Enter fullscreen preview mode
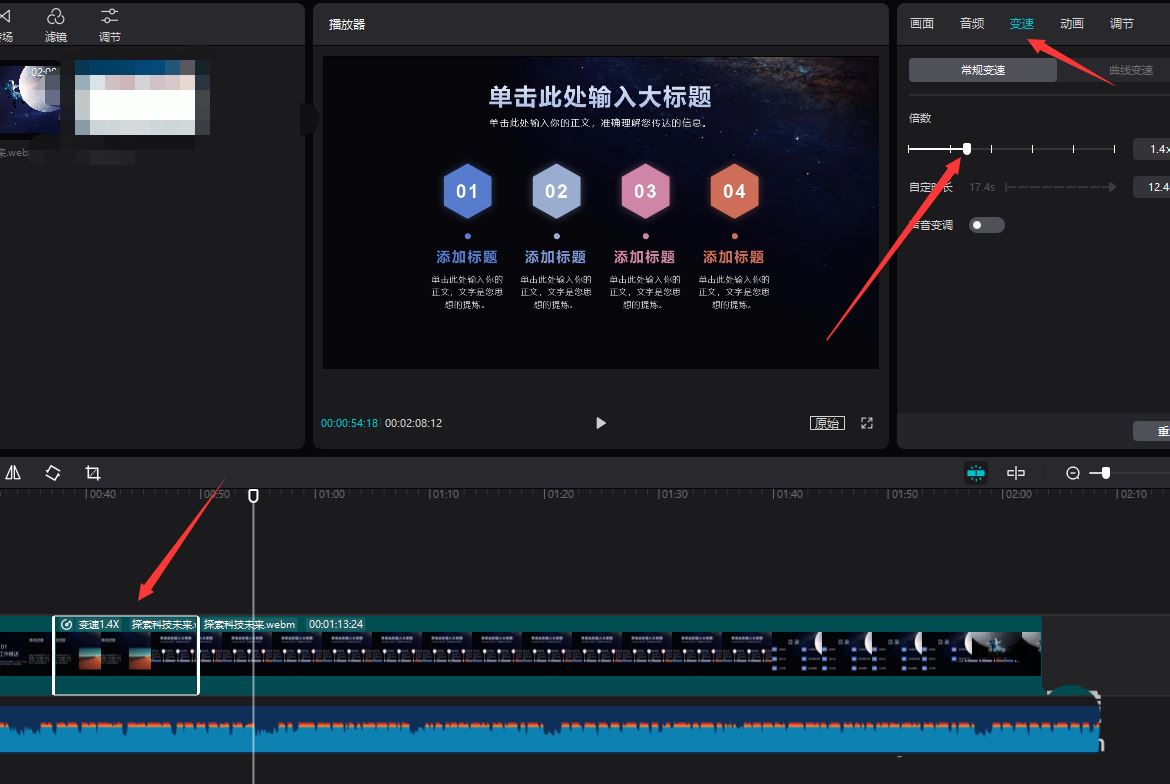1170x784 pixels. (x=866, y=423)
